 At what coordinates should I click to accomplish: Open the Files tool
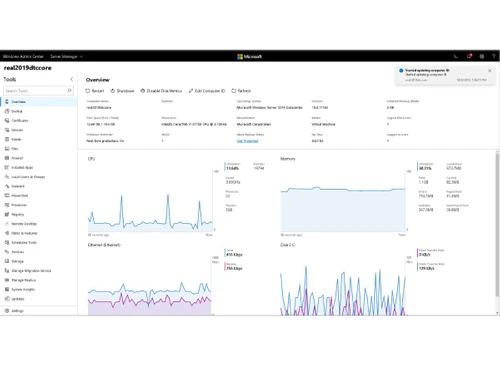[39, 149]
